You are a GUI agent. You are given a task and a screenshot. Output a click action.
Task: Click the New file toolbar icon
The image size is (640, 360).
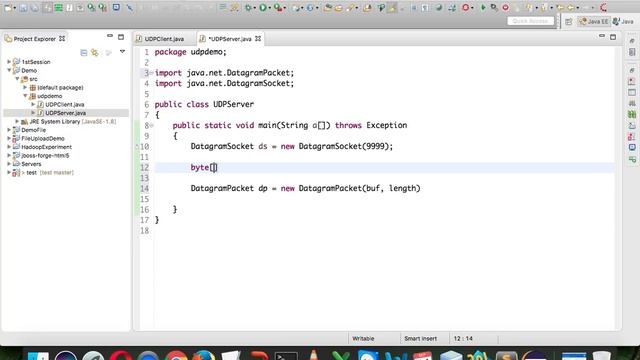pos(7,7)
